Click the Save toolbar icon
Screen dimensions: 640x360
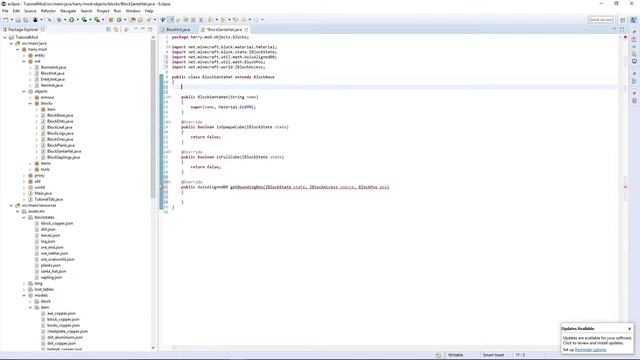point(18,20)
